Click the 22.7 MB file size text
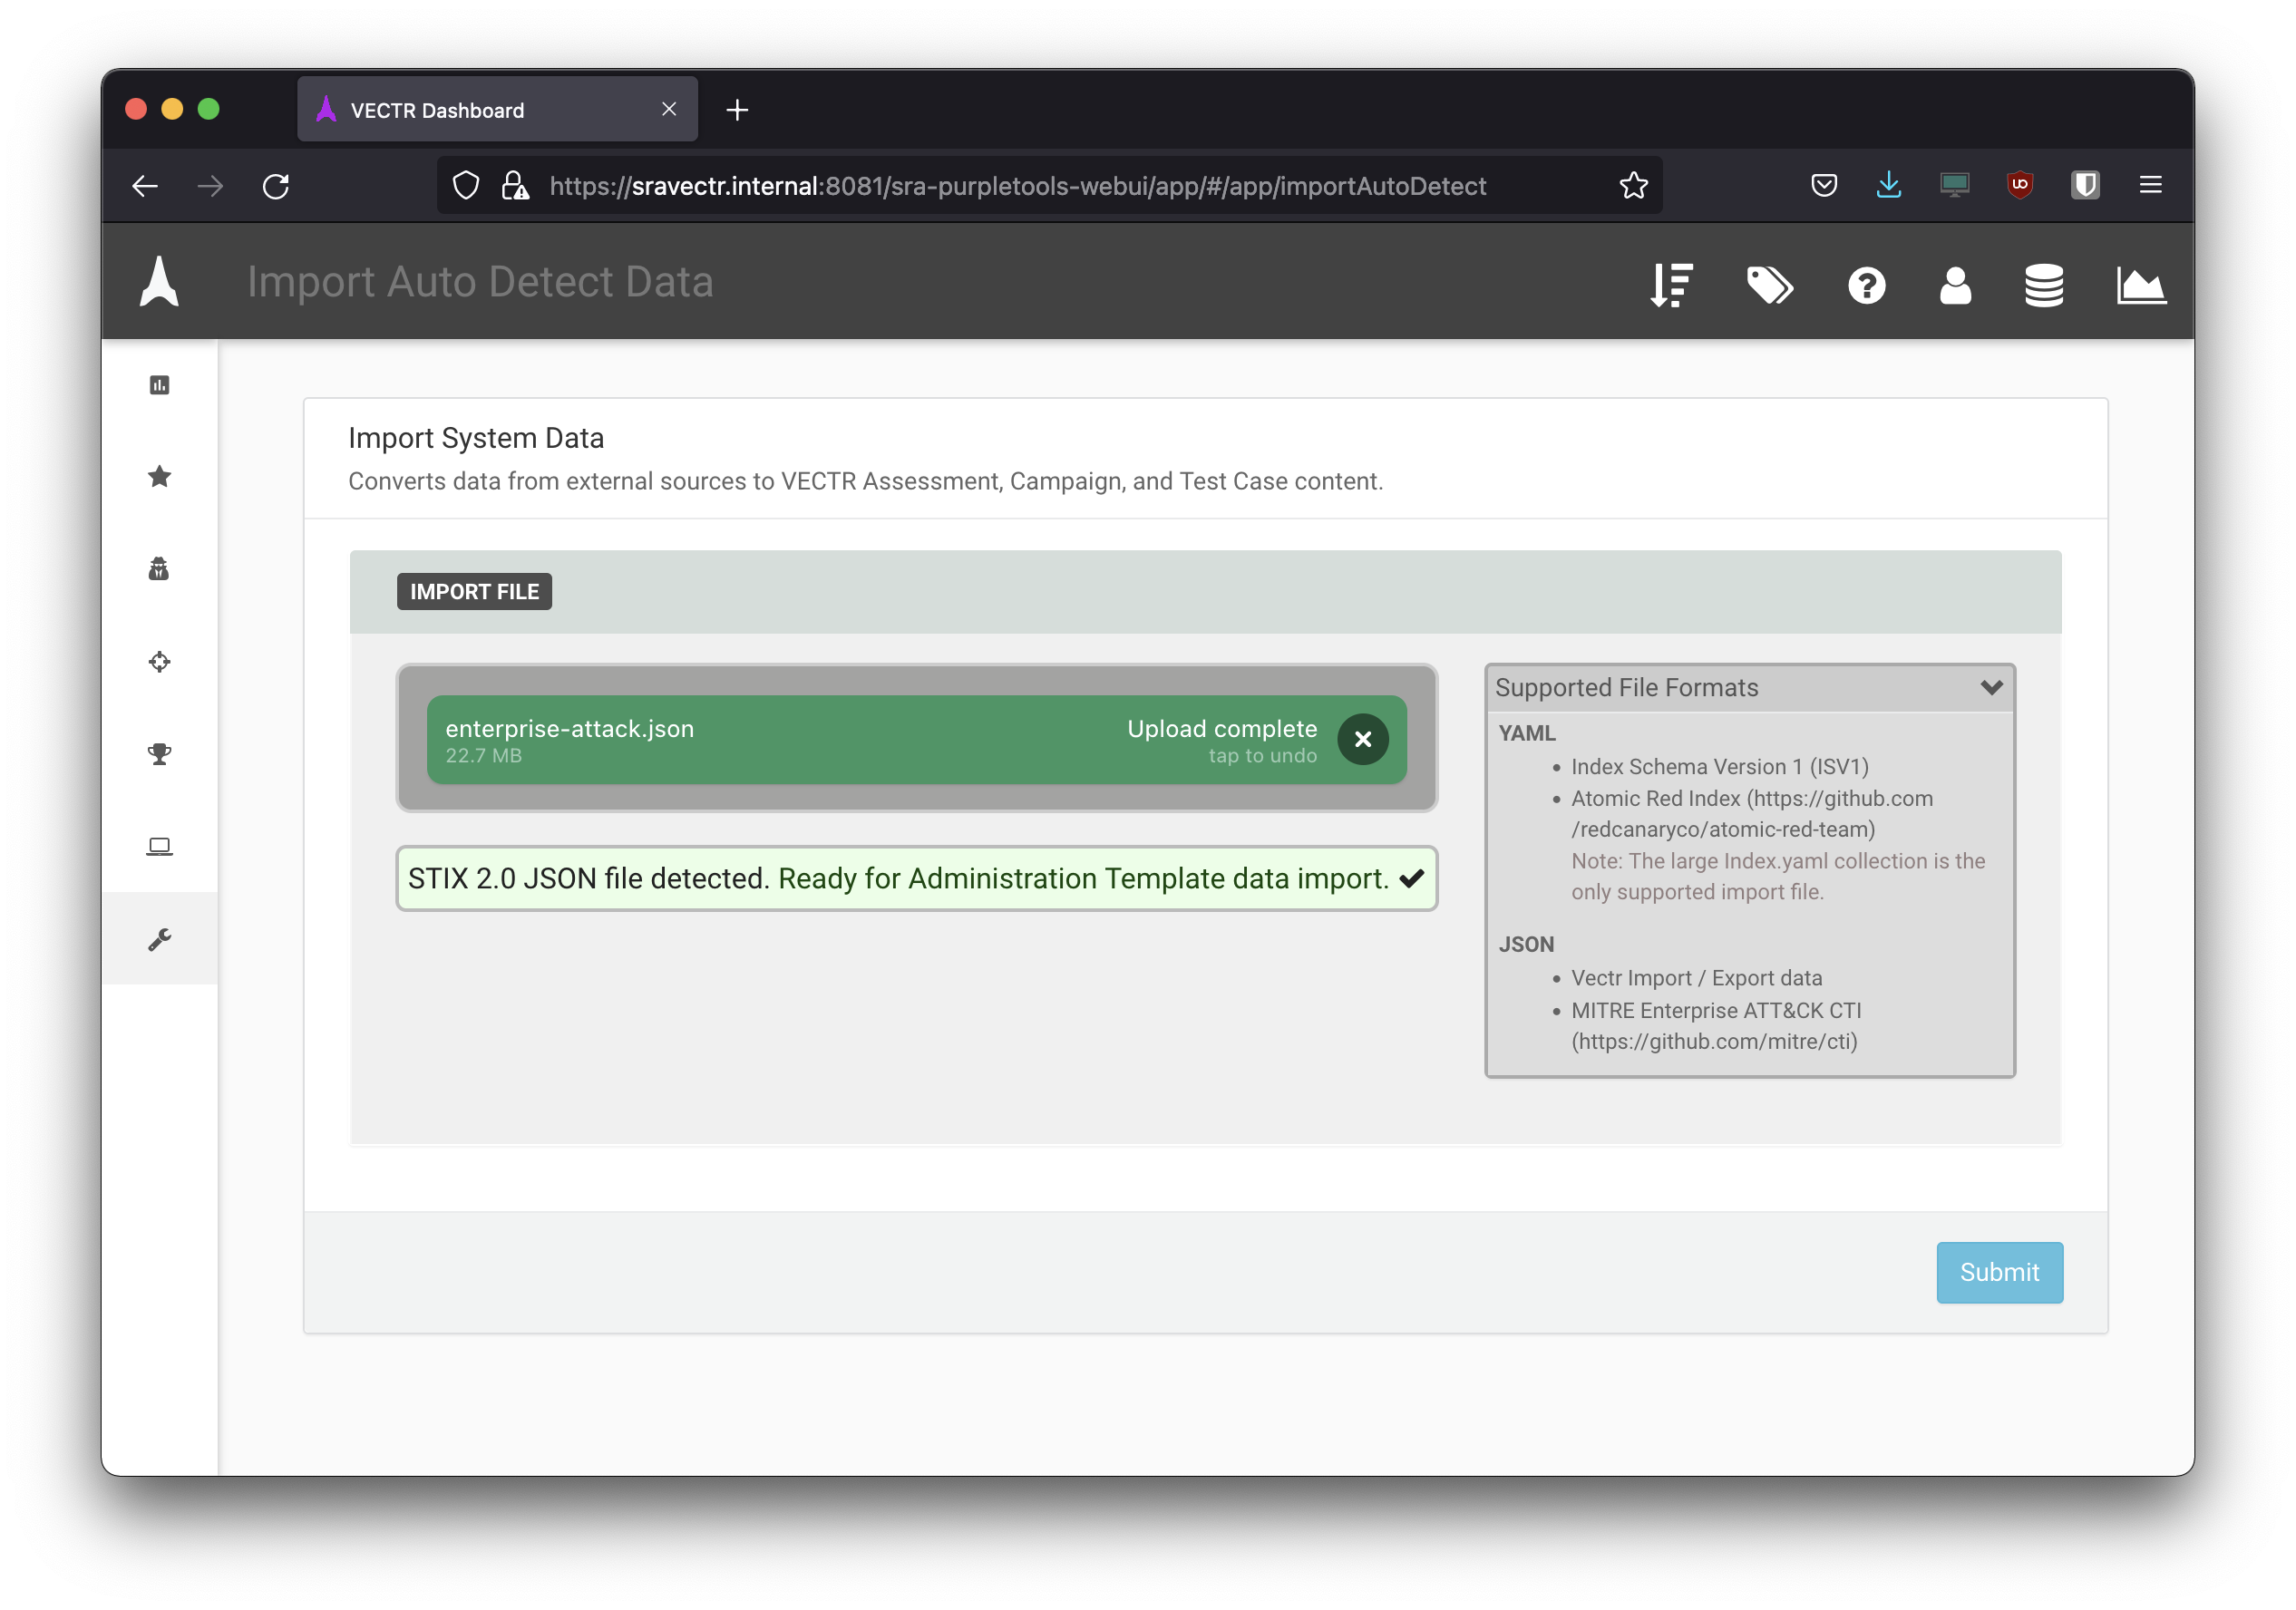The height and width of the screenshot is (1610, 2296). [x=483, y=756]
